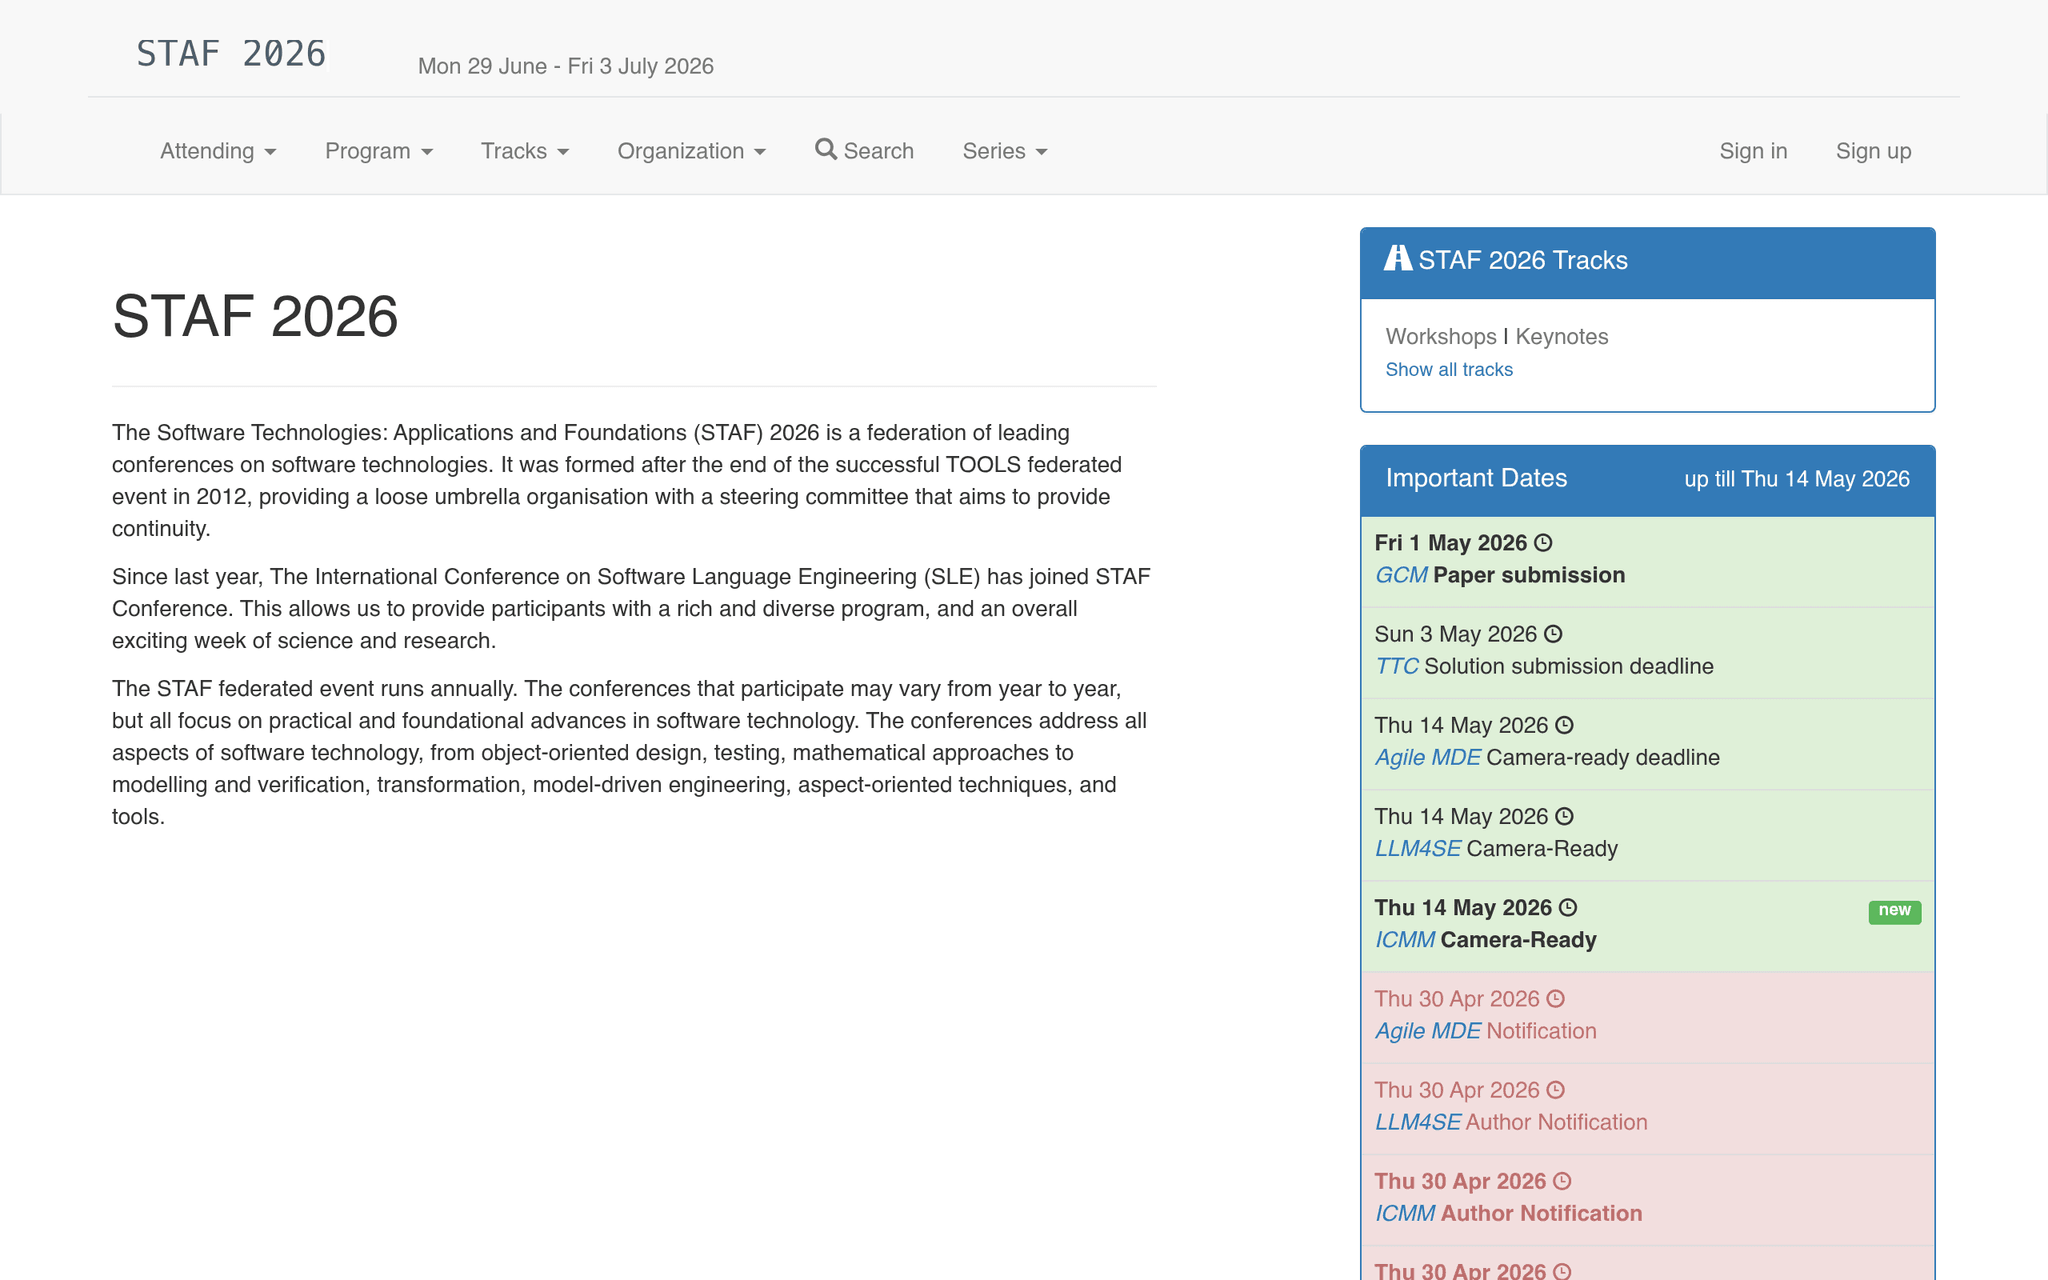2048x1280 pixels.
Task: Open the Series dropdown menu
Action: click(x=1005, y=151)
